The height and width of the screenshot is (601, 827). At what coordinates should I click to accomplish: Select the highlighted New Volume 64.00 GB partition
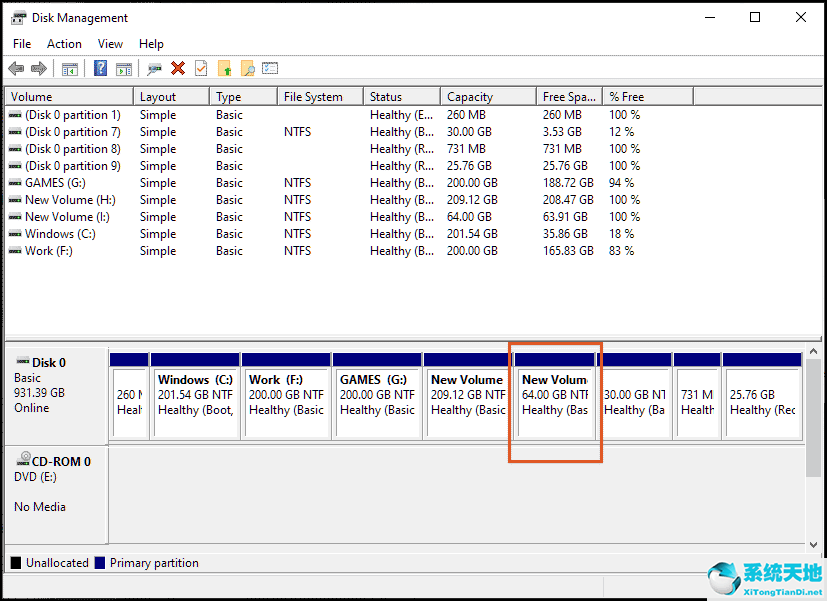(555, 400)
